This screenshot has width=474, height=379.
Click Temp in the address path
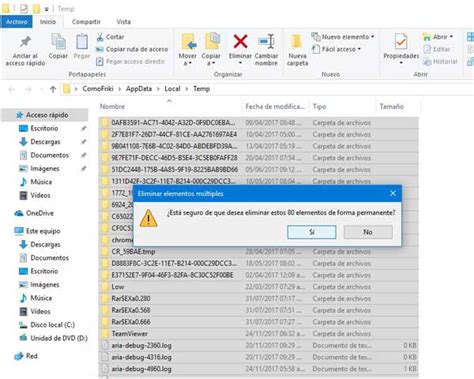click(x=201, y=89)
